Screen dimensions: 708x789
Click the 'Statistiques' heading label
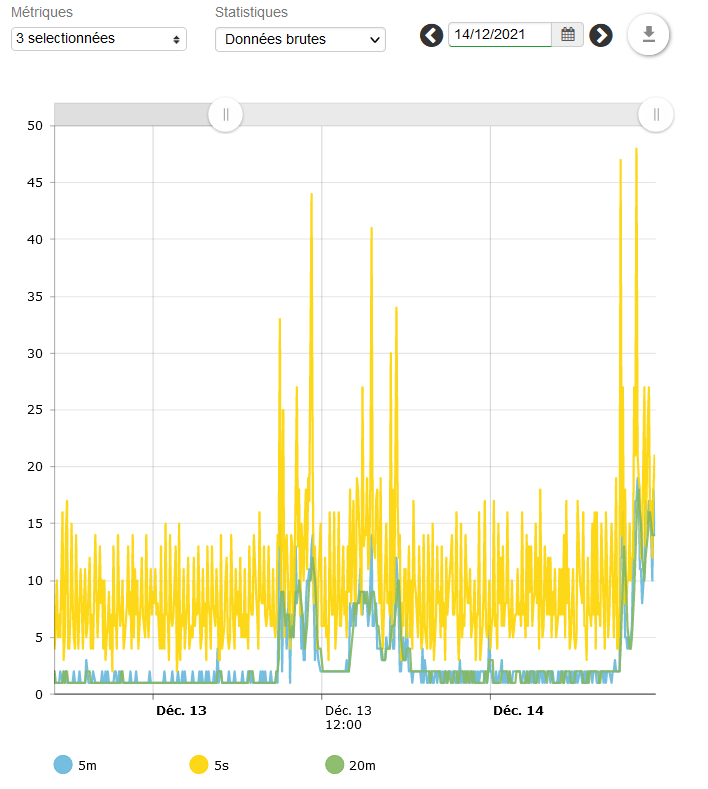251,12
